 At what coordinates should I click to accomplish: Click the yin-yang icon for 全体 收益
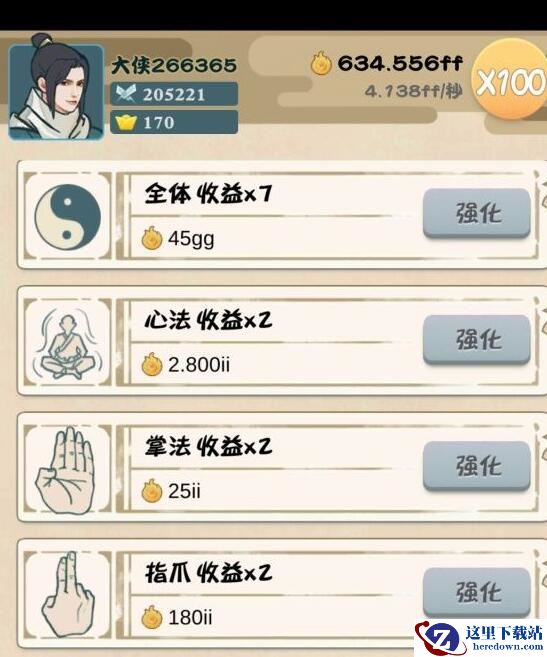click(67, 217)
